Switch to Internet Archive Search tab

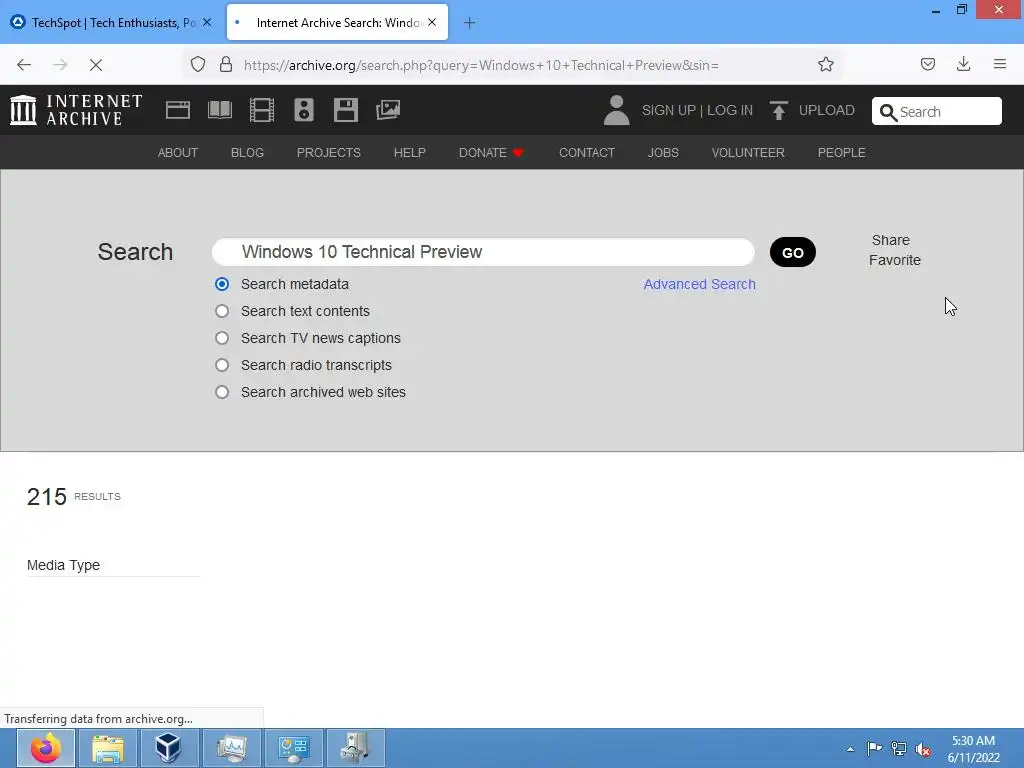point(337,22)
